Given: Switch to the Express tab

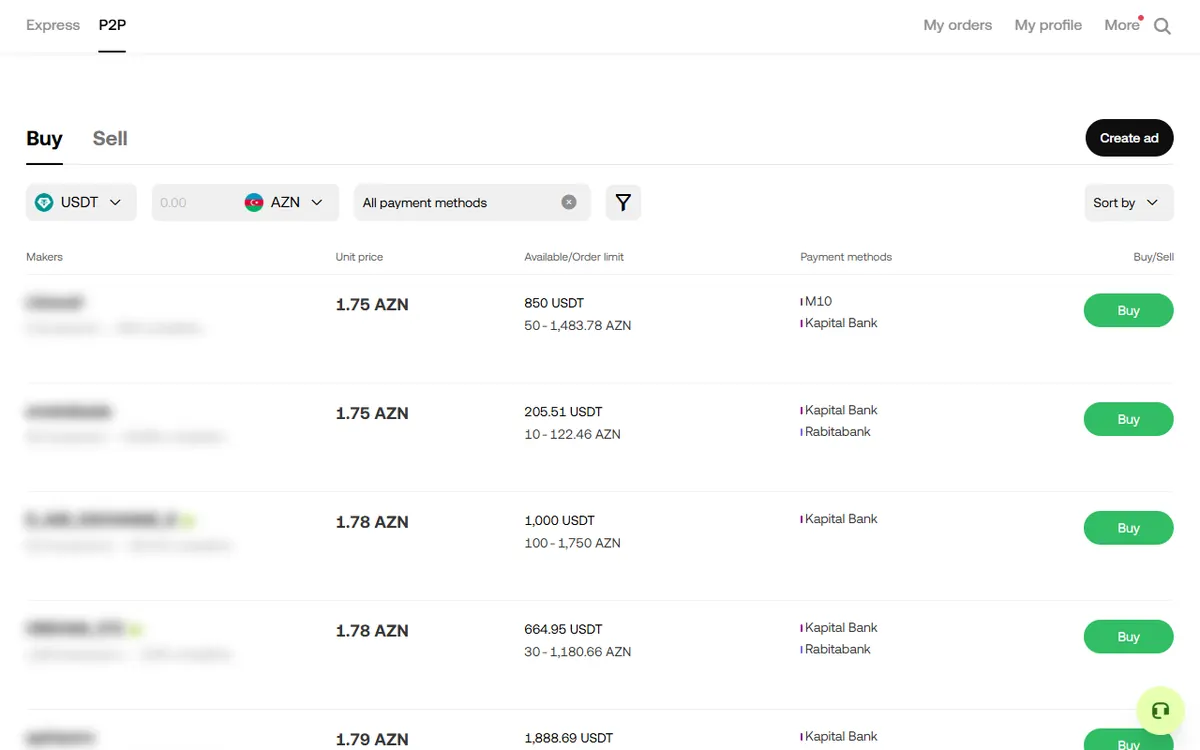Looking at the screenshot, I should [x=53, y=25].
